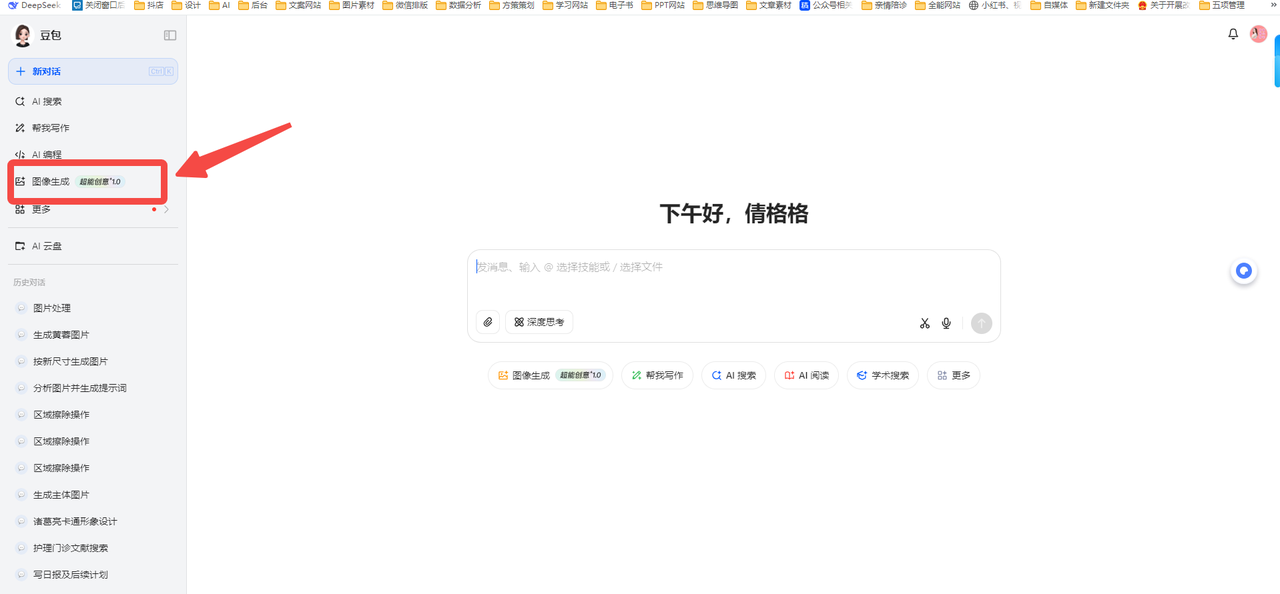Click the 豆包 avatar logo in sidebar header
Image resolution: width=1280 pixels, height=594 pixels.
coord(22,36)
